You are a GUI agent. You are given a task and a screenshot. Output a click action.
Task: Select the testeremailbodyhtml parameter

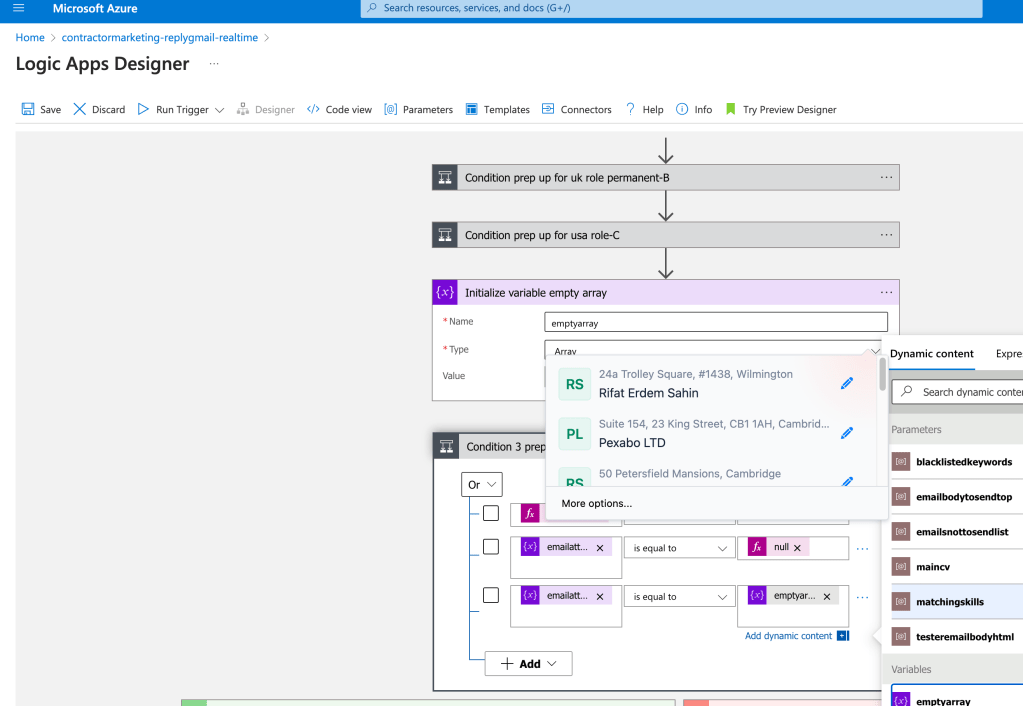pos(956,637)
